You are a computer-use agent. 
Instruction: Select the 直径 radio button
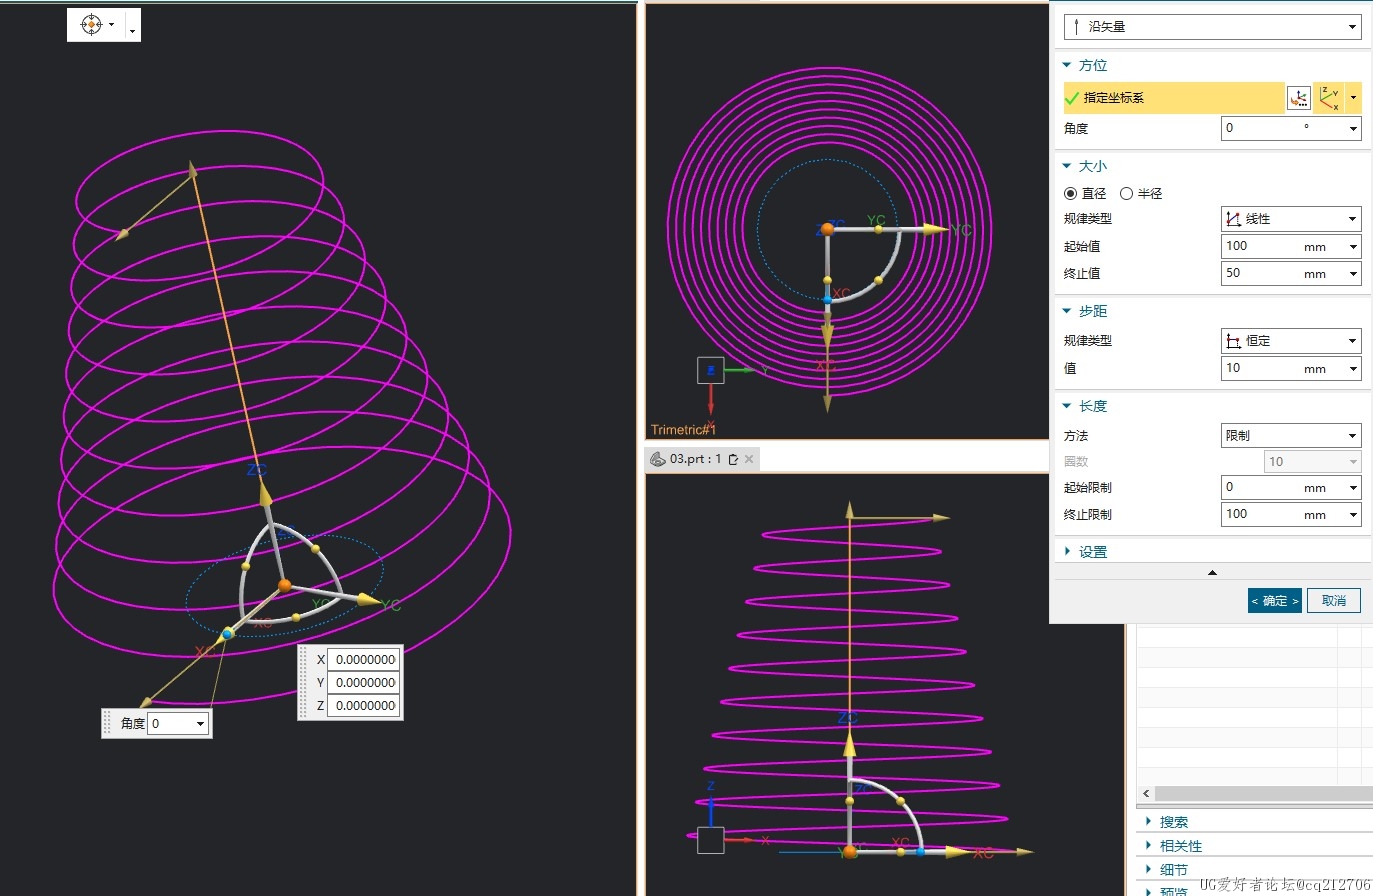pyautogui.click(x=1071, y=193)
